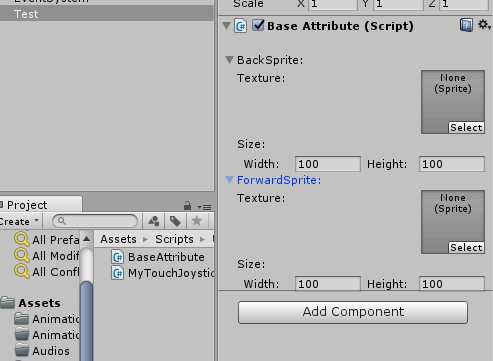This screenshot has width=493, height=361.
Task: Edit the BackSprite Height field
Action: pos(452,164)
